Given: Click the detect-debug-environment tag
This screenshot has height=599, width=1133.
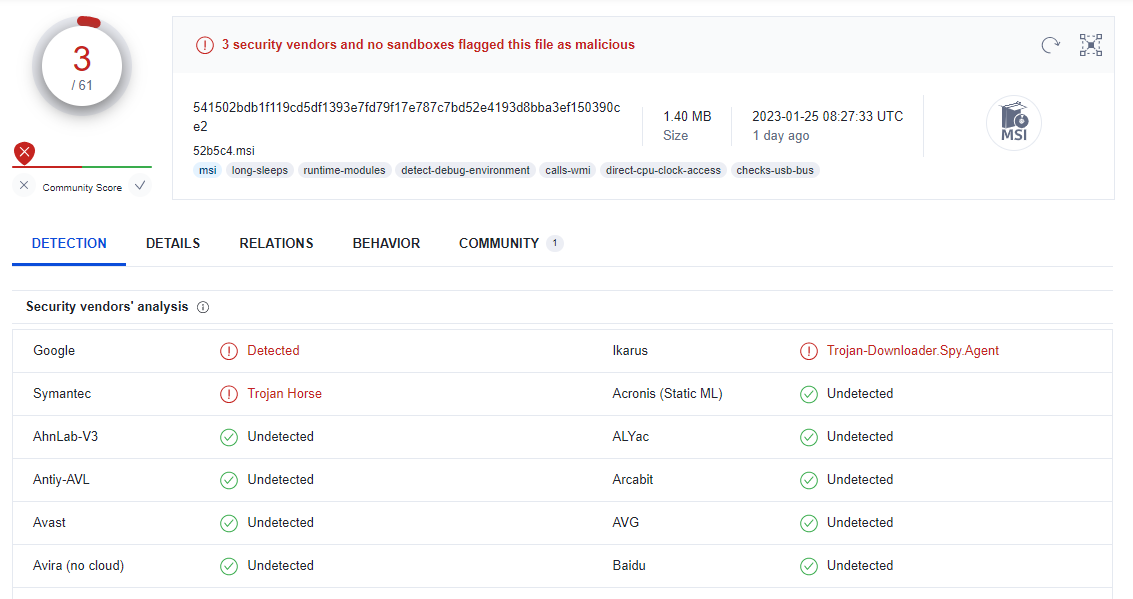Looking at the screenshot, I should click(x=465, y=170).
